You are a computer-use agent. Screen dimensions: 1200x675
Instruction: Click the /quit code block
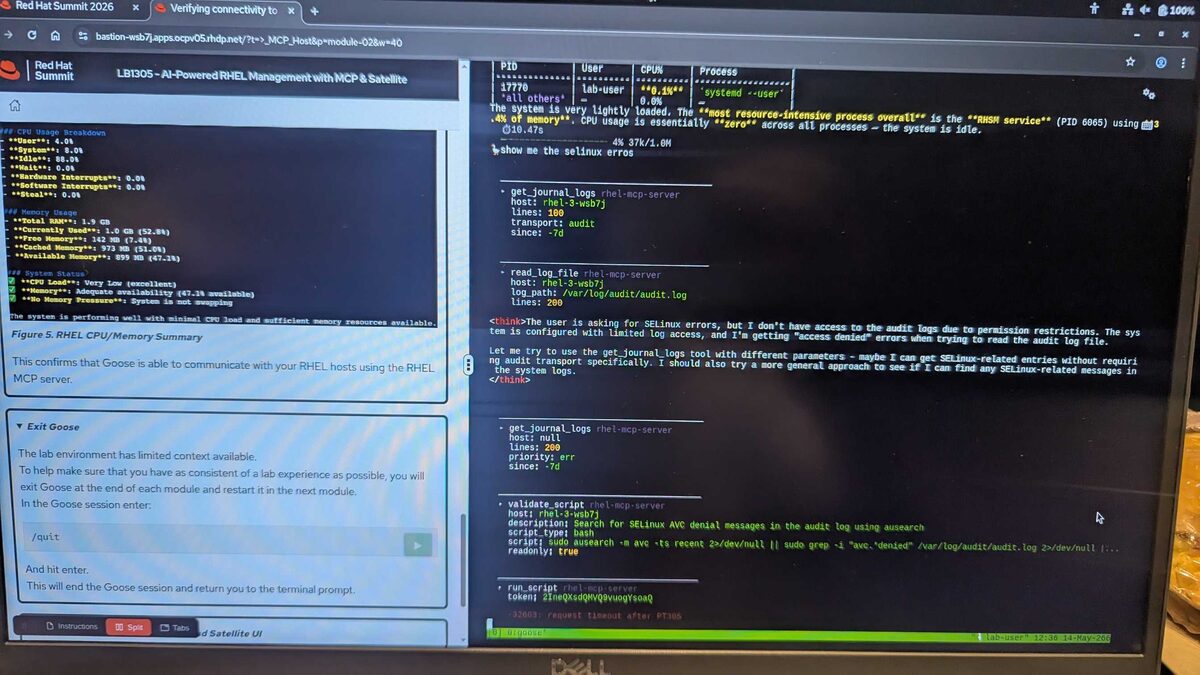[229, 541]
